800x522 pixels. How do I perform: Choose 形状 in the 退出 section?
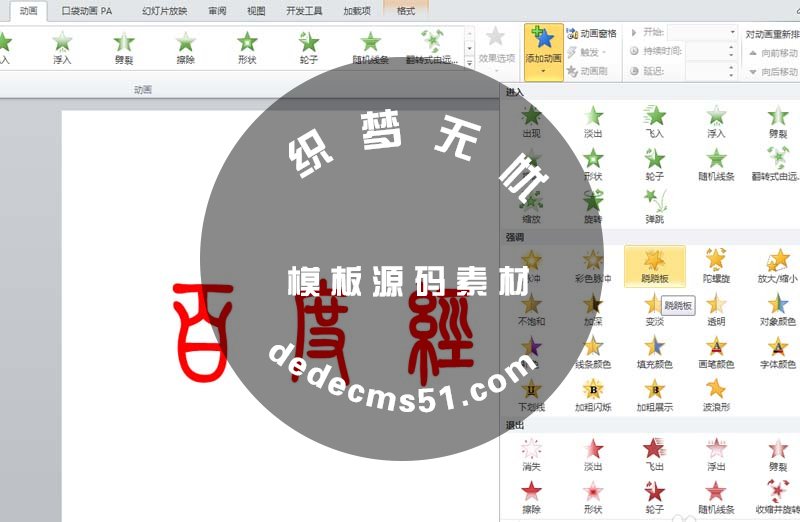pos(593,497)
